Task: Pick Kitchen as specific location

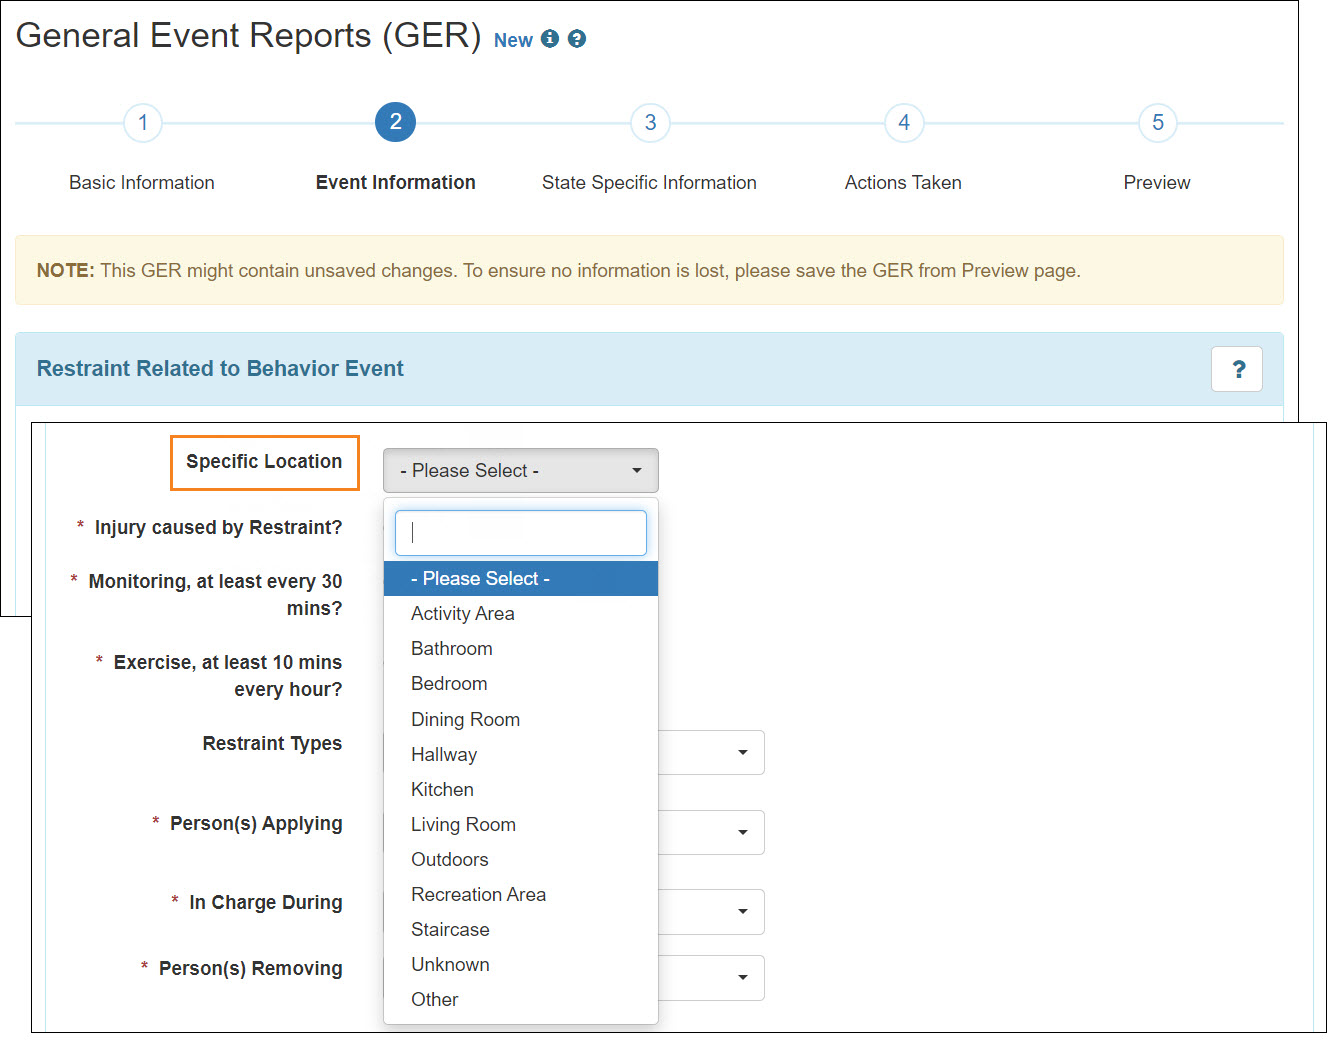Action: (521, 790)
